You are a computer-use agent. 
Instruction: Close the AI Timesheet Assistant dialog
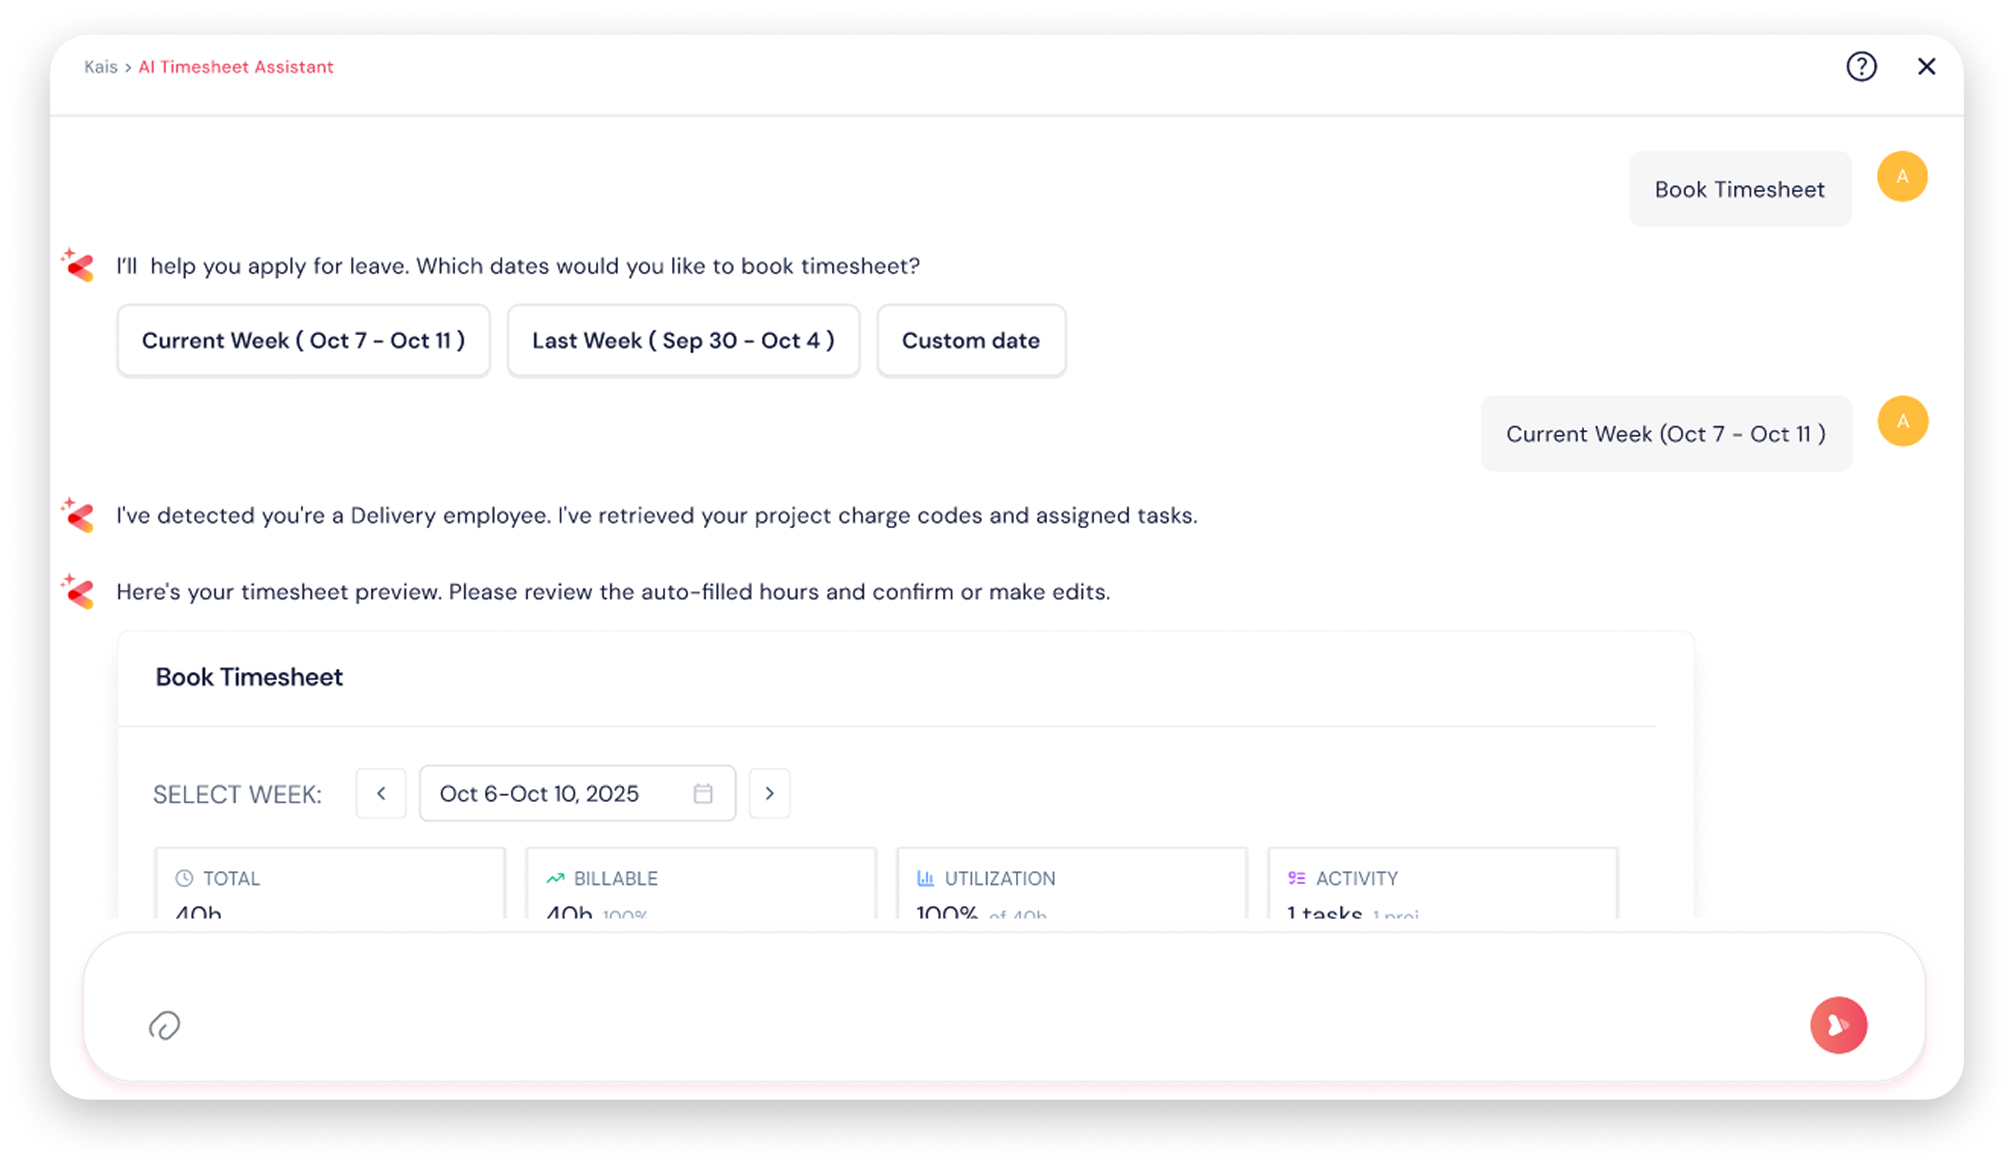click(x=1926, y=67)
